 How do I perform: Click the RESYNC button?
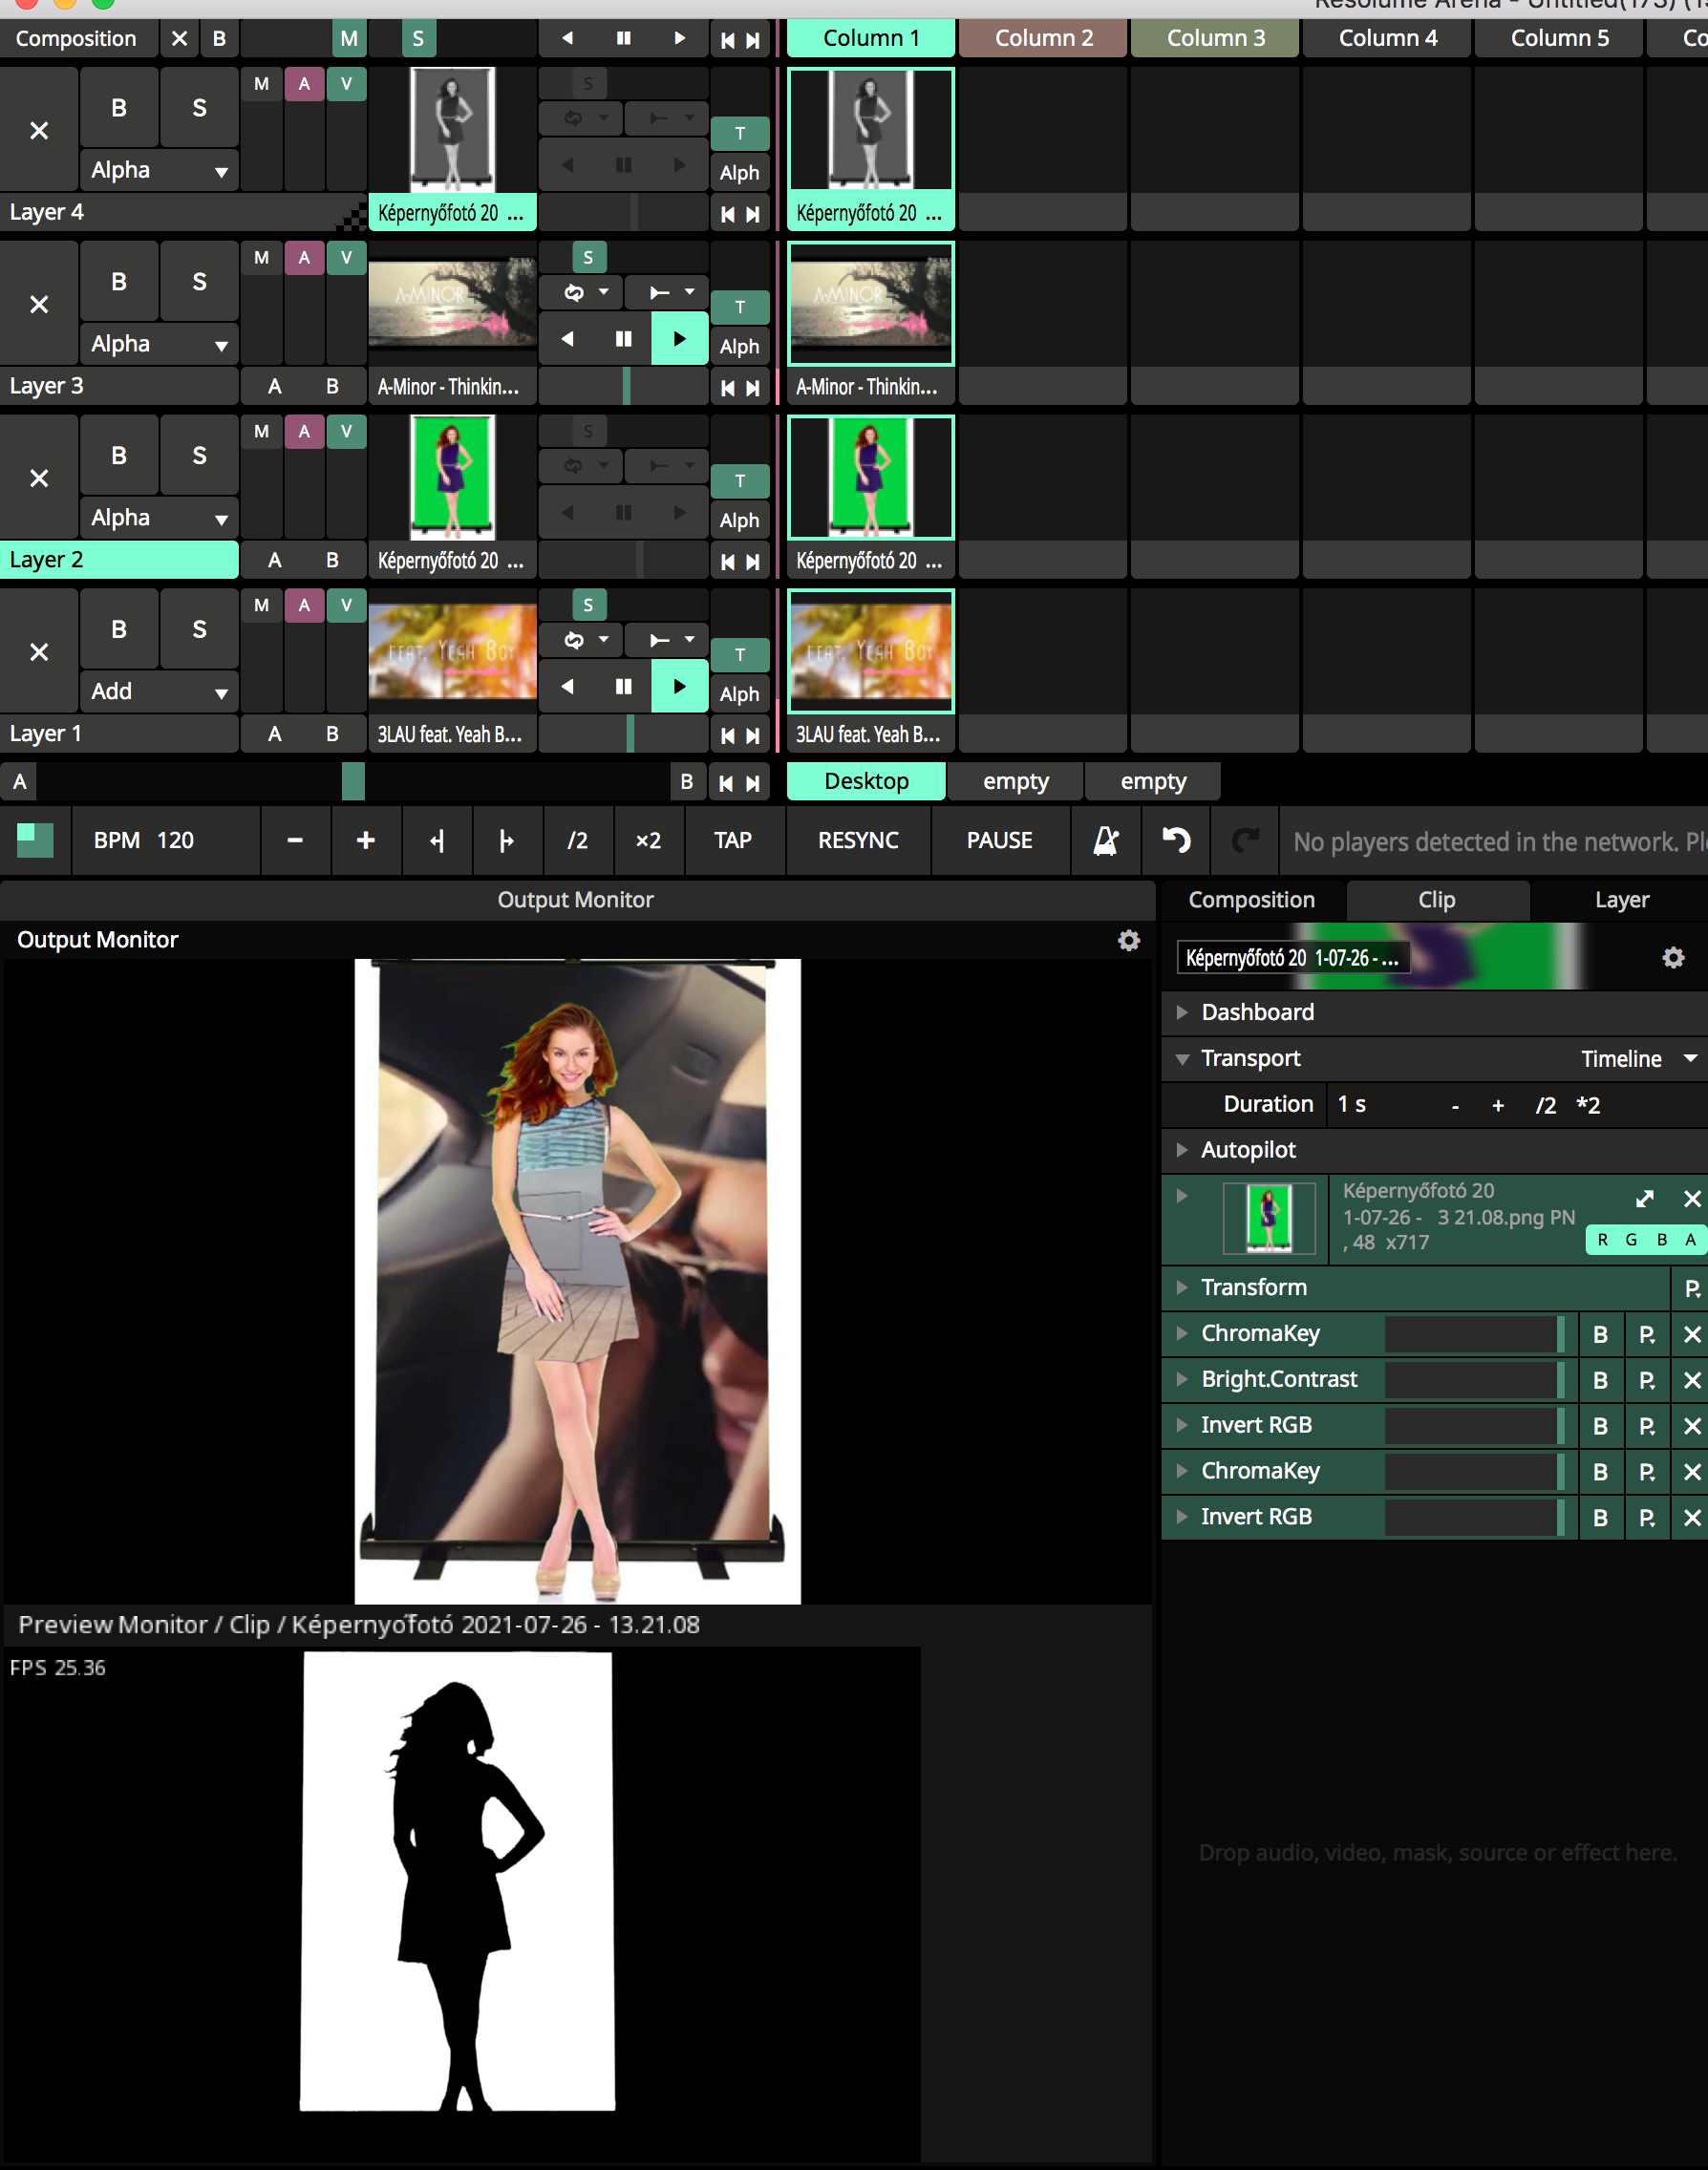coord(857,841)
